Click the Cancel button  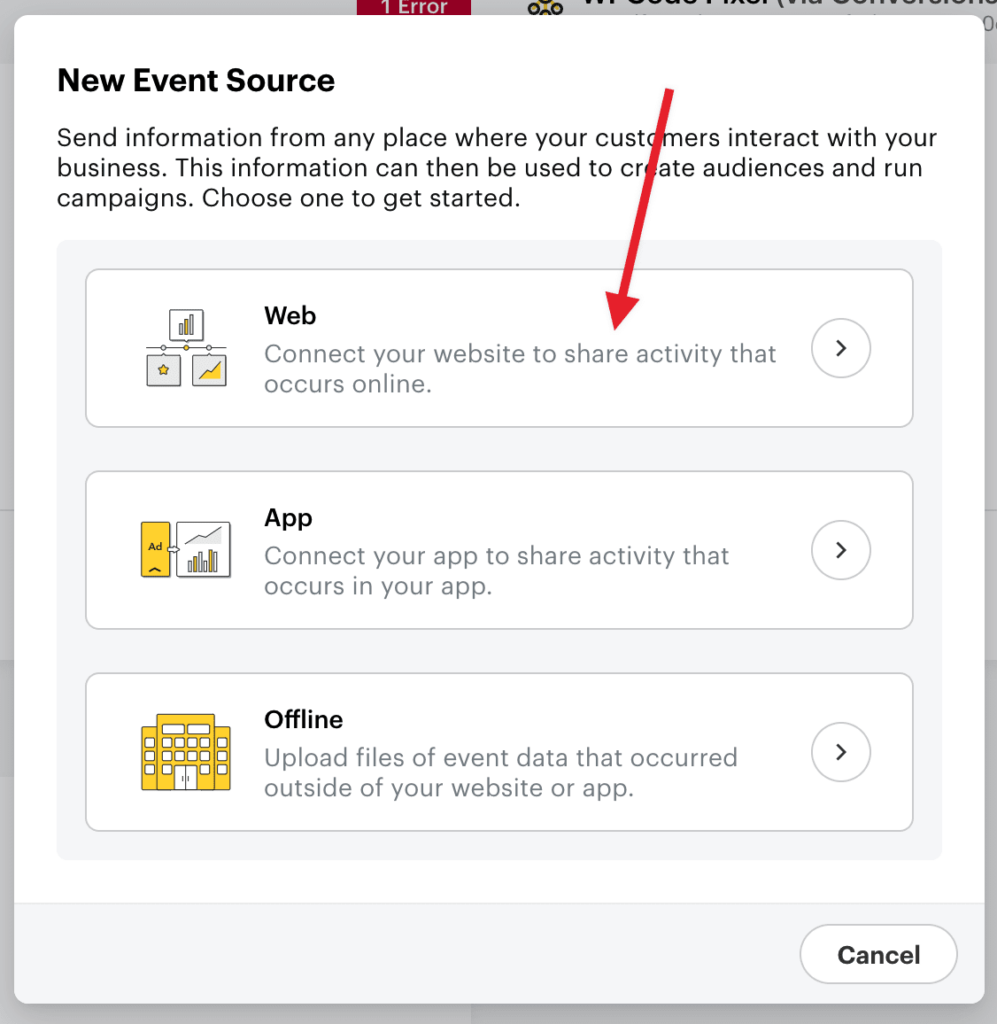[877, 954]
